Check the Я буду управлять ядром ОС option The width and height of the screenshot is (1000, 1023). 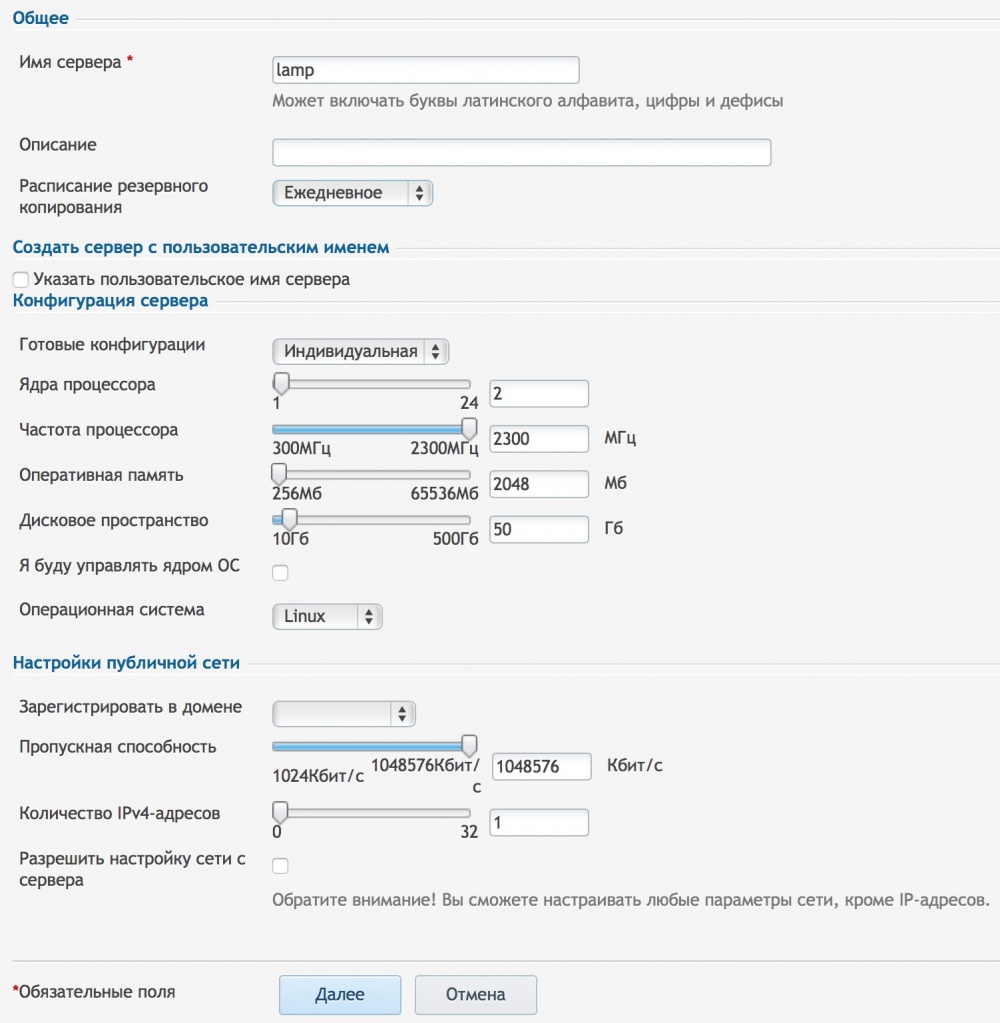click(x=280, y=572)
